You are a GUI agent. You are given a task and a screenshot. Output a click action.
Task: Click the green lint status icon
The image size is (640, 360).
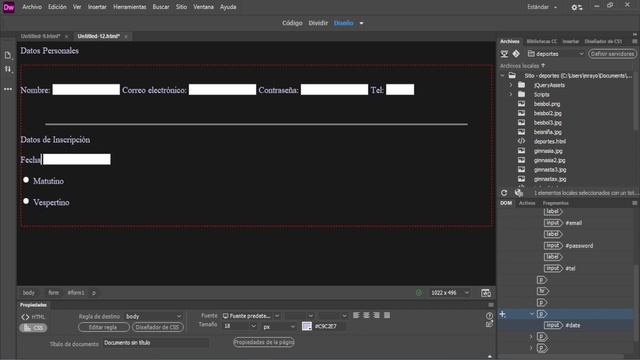pos(419,293)
